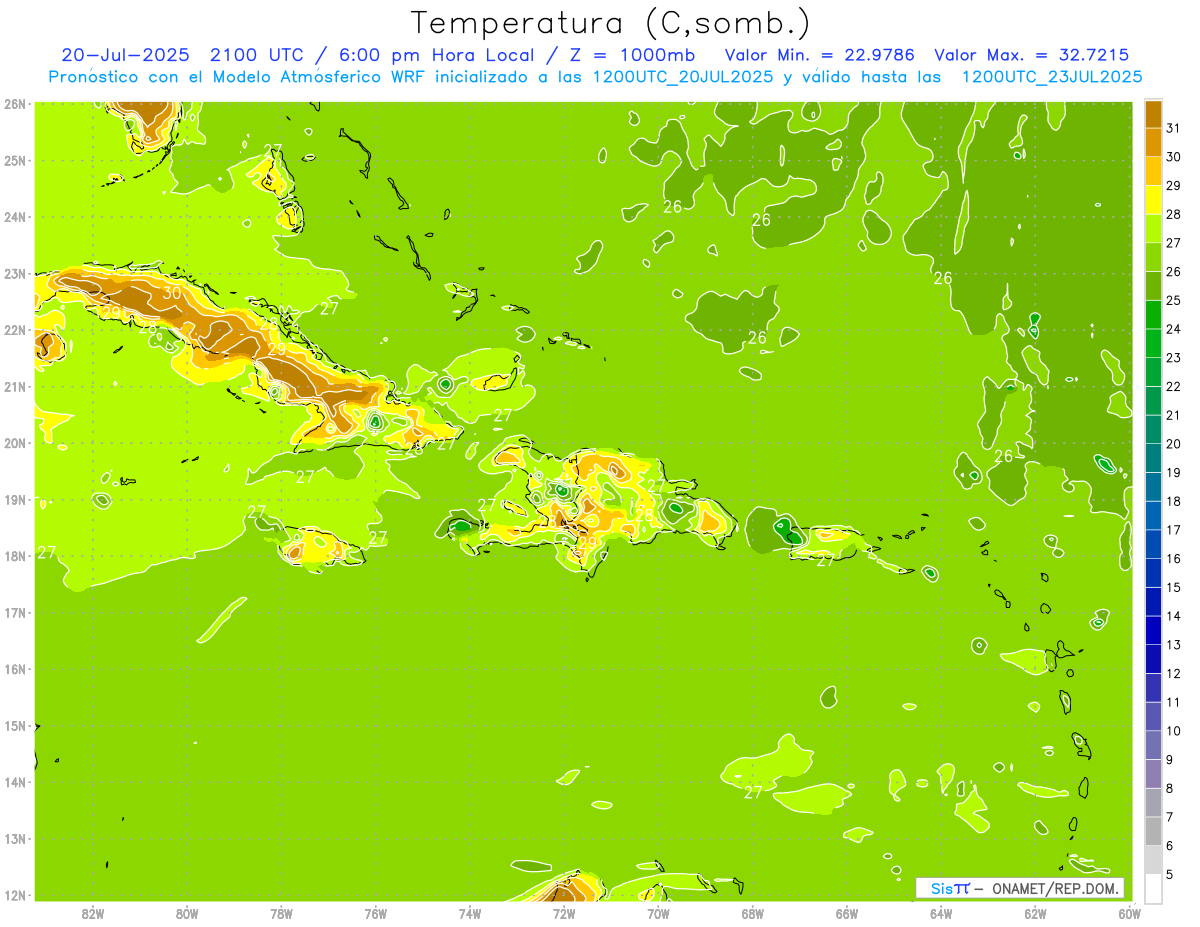Click the "60W" longitude axis label

coord(1130,913)
